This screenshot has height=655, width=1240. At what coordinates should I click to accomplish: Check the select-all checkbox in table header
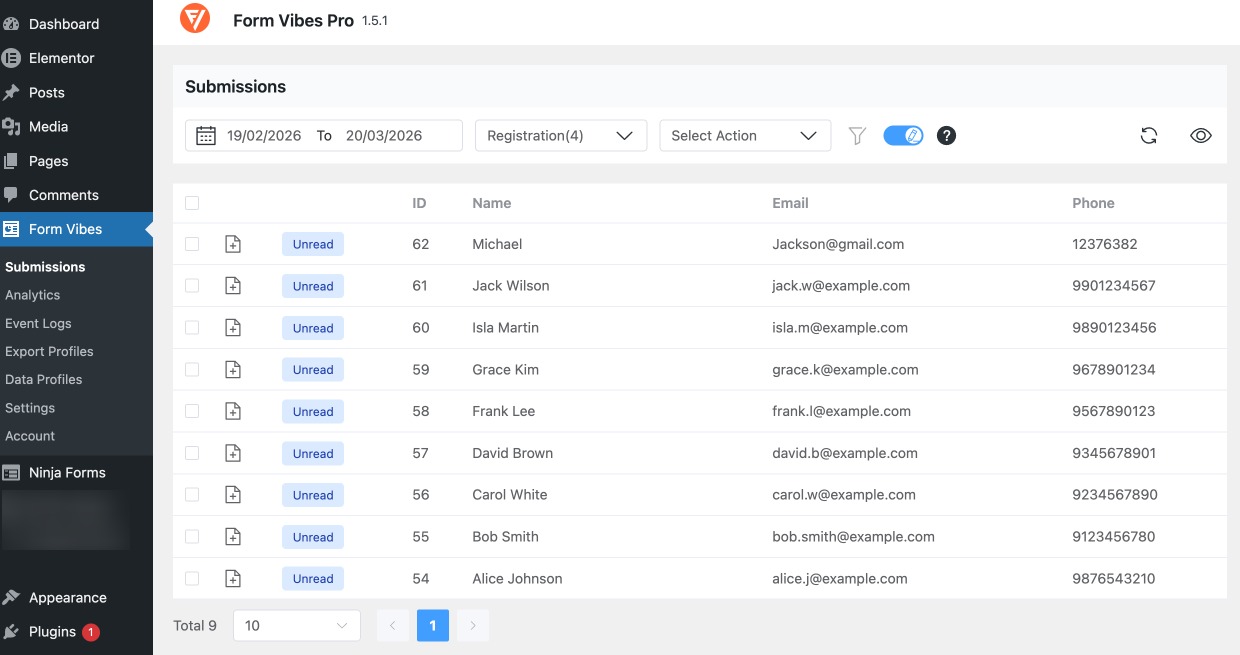pyautogui.click(x=191, y=202)
